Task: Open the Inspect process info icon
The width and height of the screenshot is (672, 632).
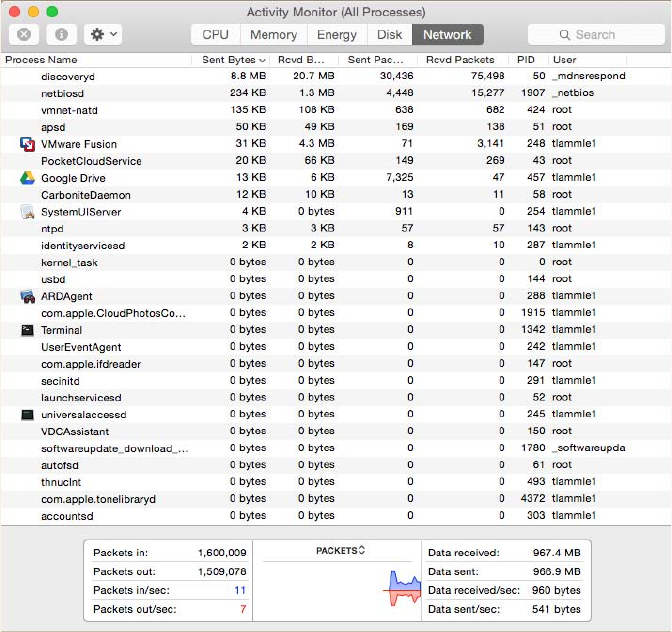Action: tap(61, 34)
